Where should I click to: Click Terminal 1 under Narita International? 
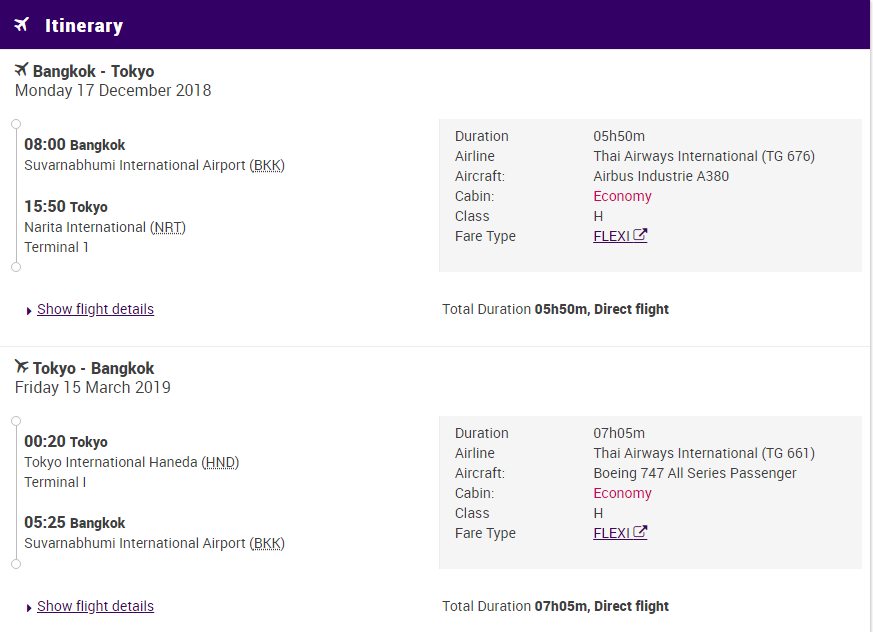click(x=56, y=247)
